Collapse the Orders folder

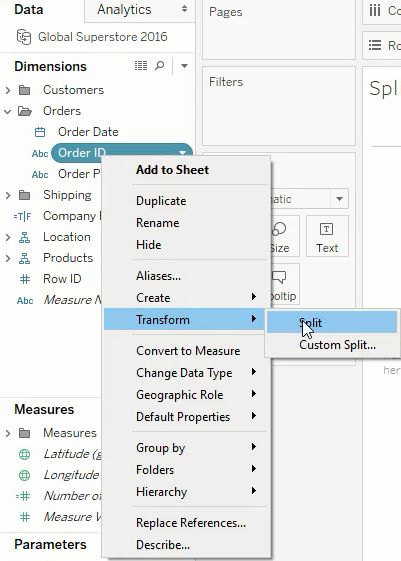[8, 111]
